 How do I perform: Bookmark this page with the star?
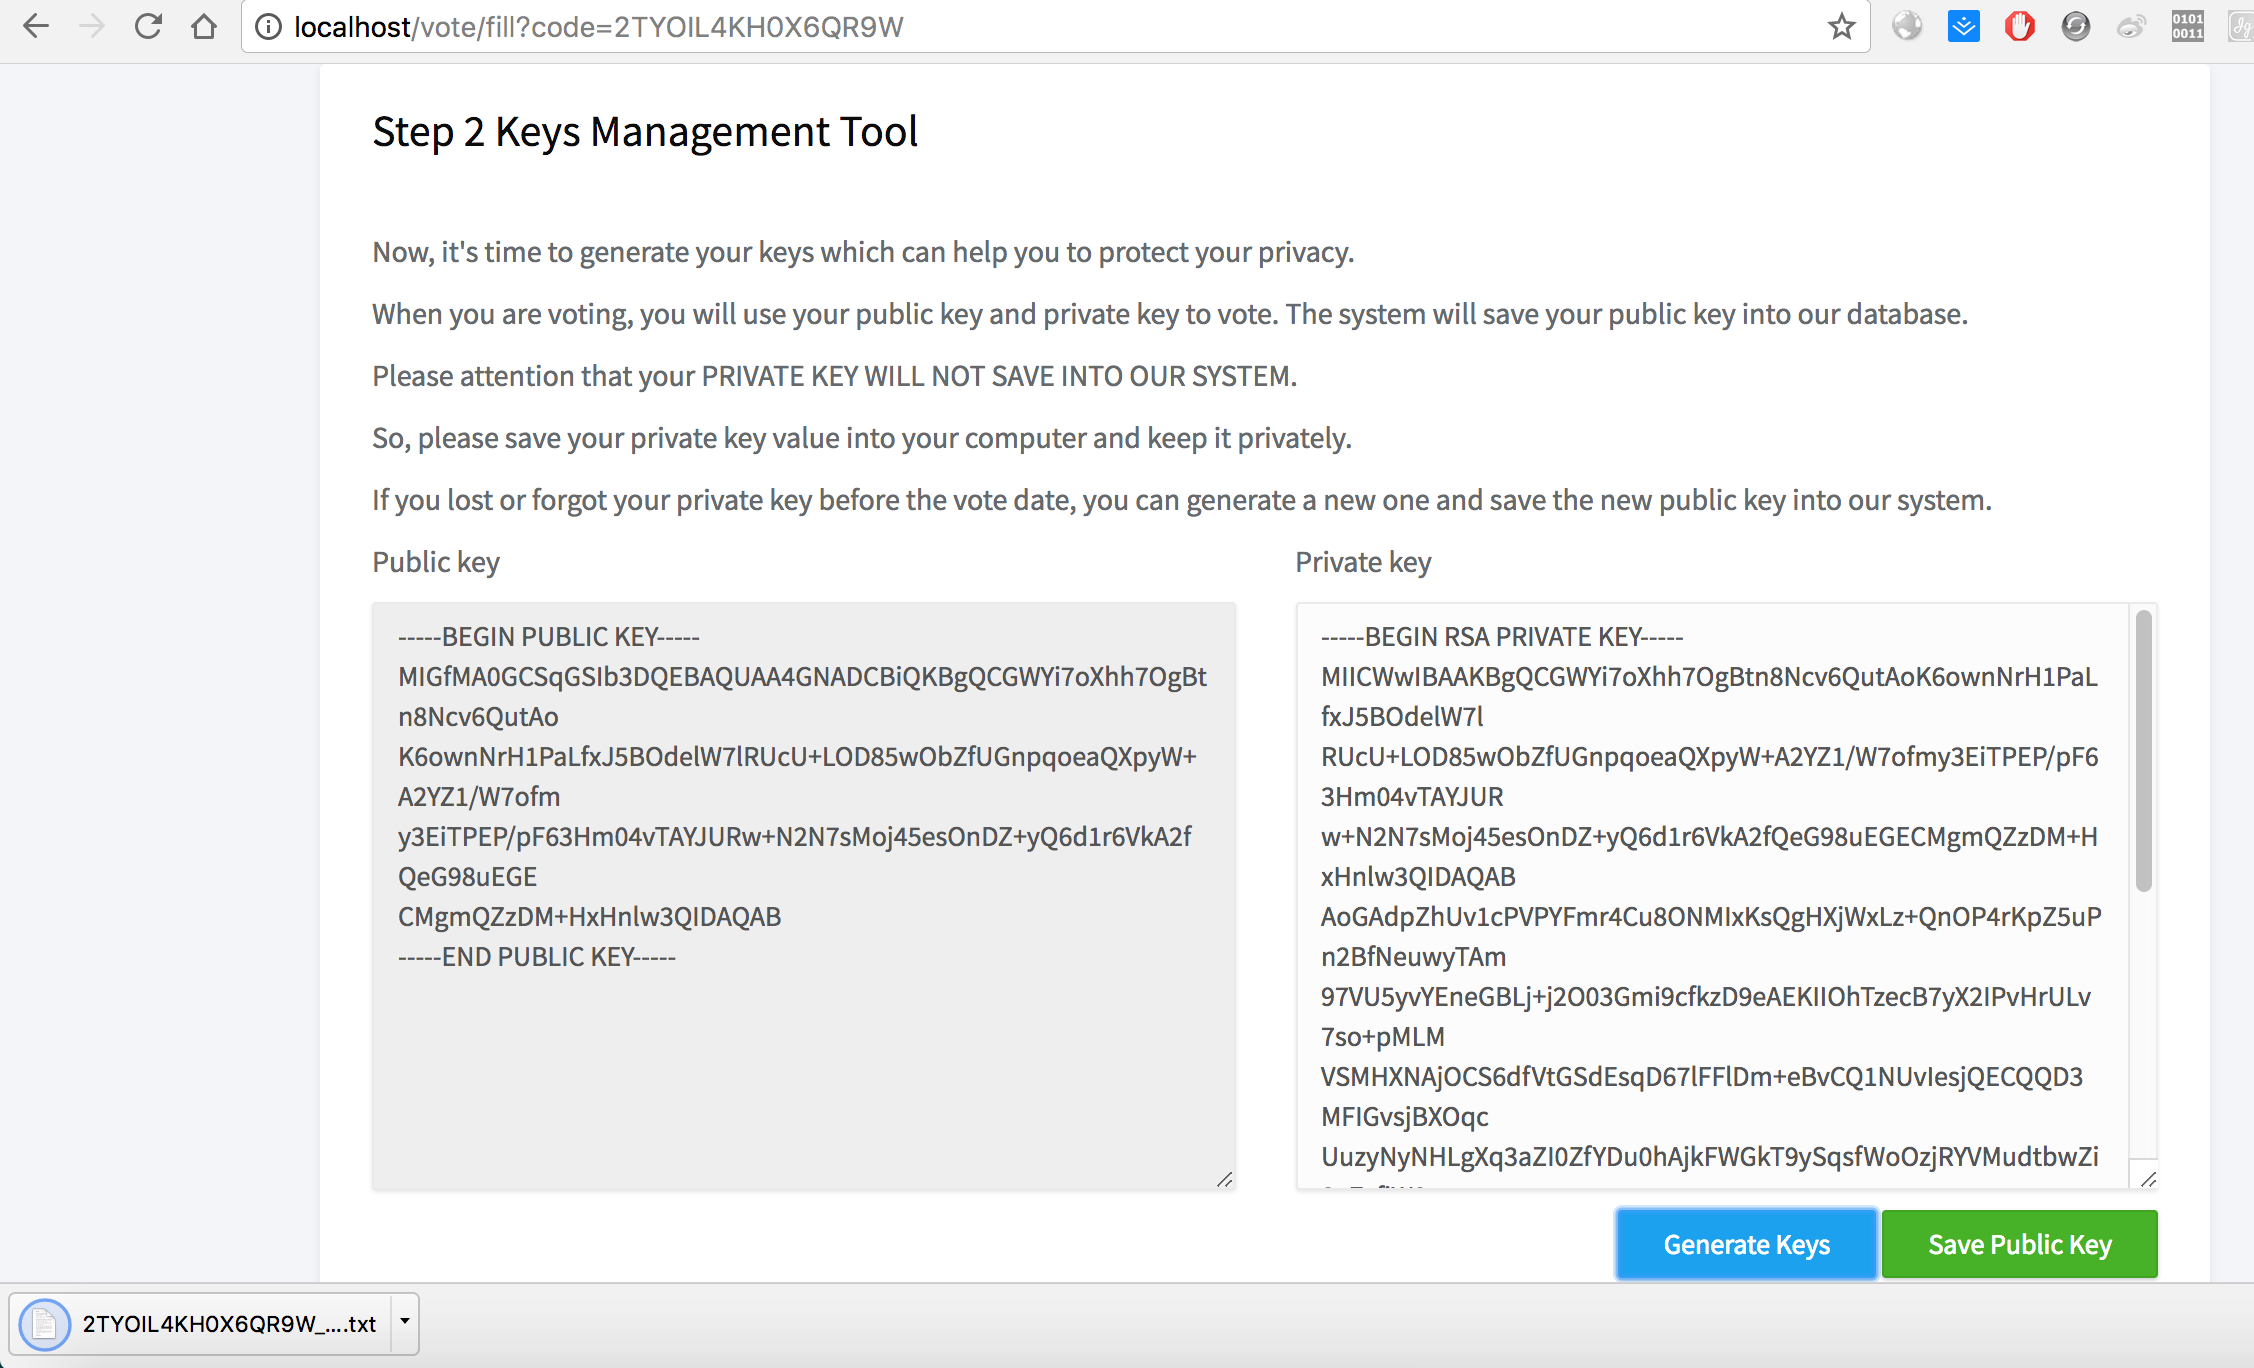click(1841, 27)
